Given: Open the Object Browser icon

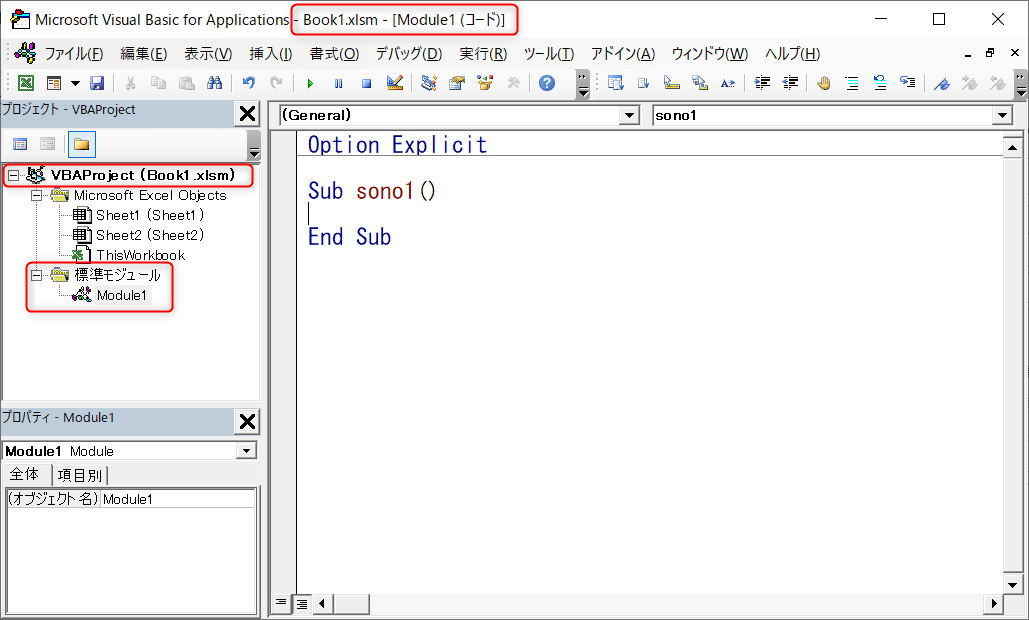Looking at the screenshot, I should coord(485,83).
